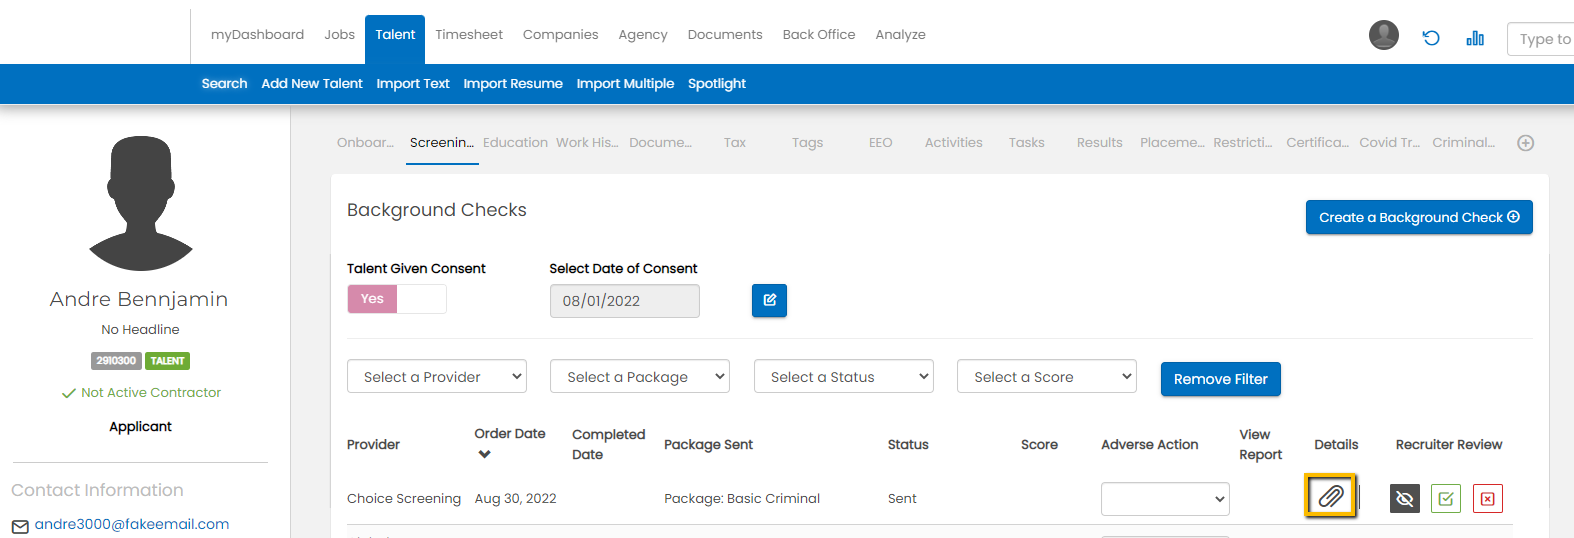
Task: Click Search in the blue submenu
Action: pos(224,84)
